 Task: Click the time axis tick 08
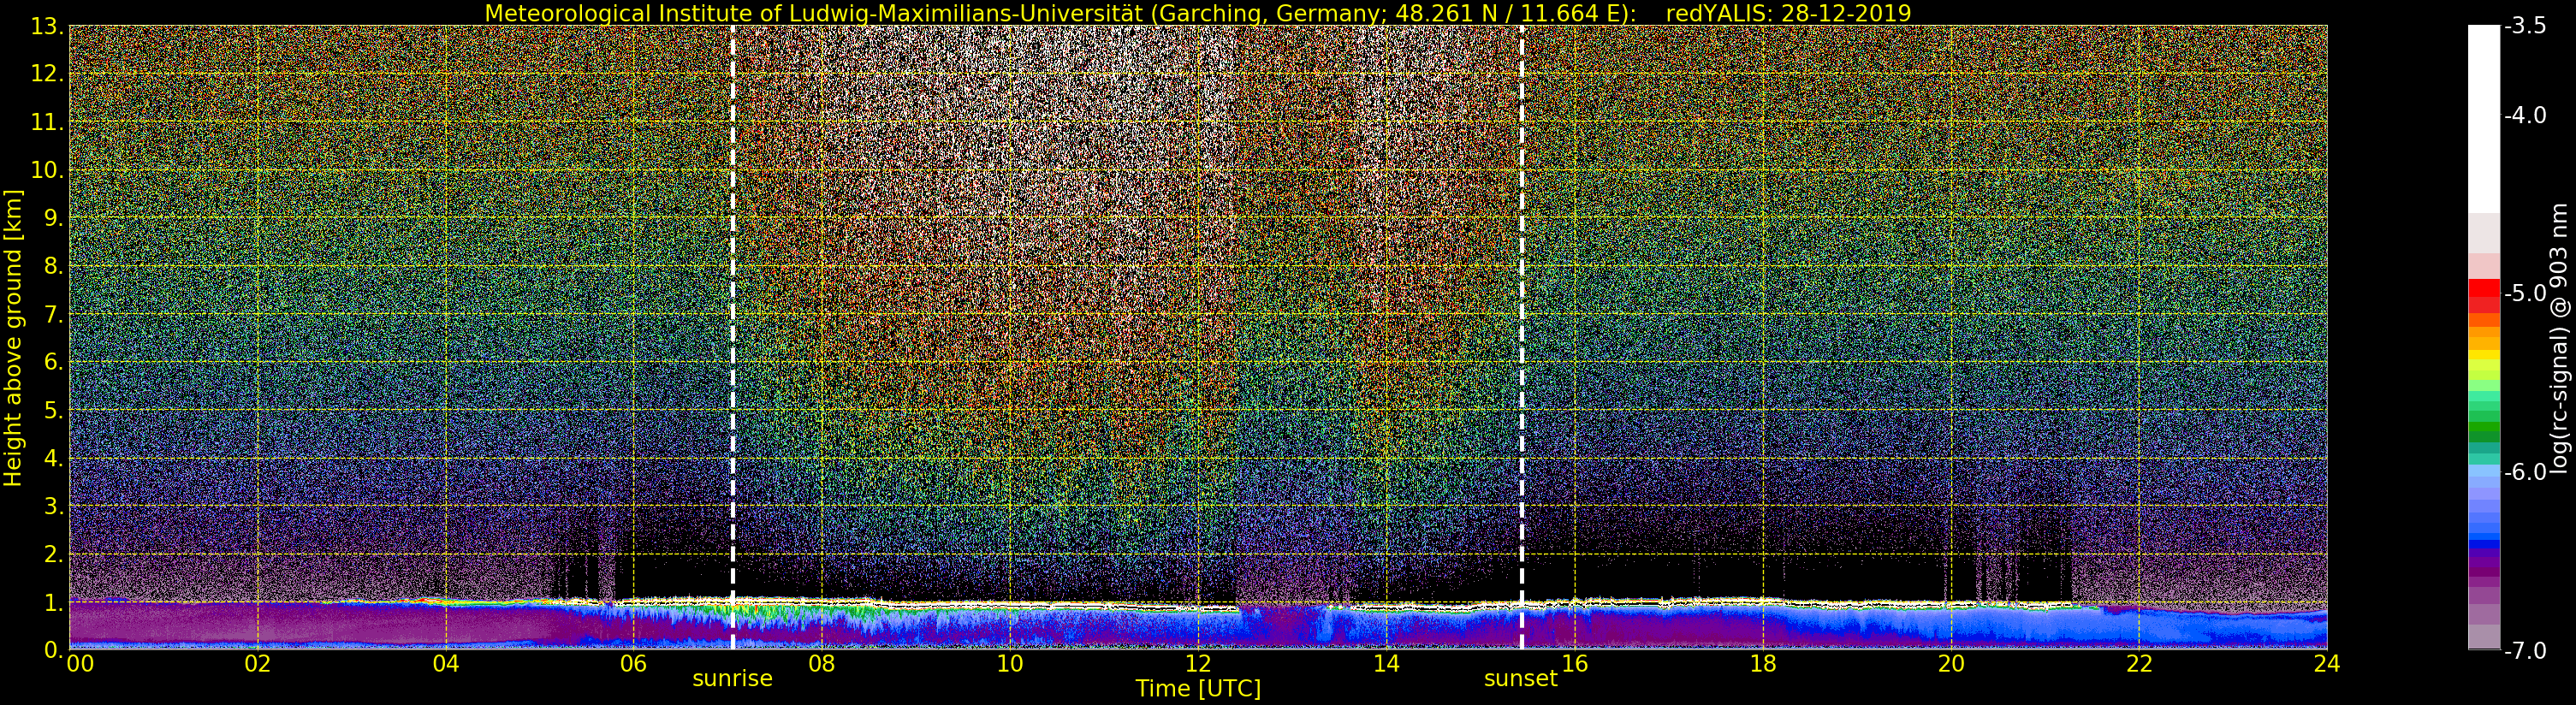point(821,663)
